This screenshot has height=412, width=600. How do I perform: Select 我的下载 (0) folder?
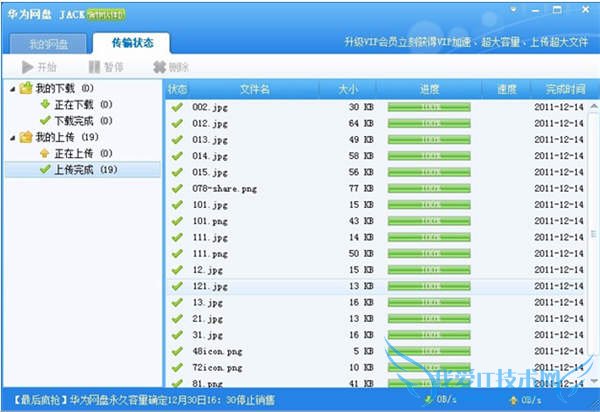[x=64, y=88]
